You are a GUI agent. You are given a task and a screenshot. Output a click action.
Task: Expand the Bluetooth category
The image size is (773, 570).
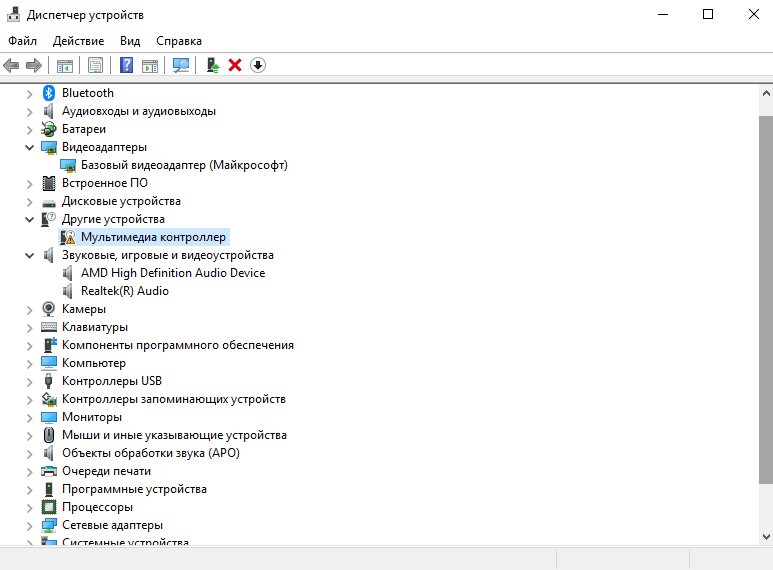[x=30, y=93]
